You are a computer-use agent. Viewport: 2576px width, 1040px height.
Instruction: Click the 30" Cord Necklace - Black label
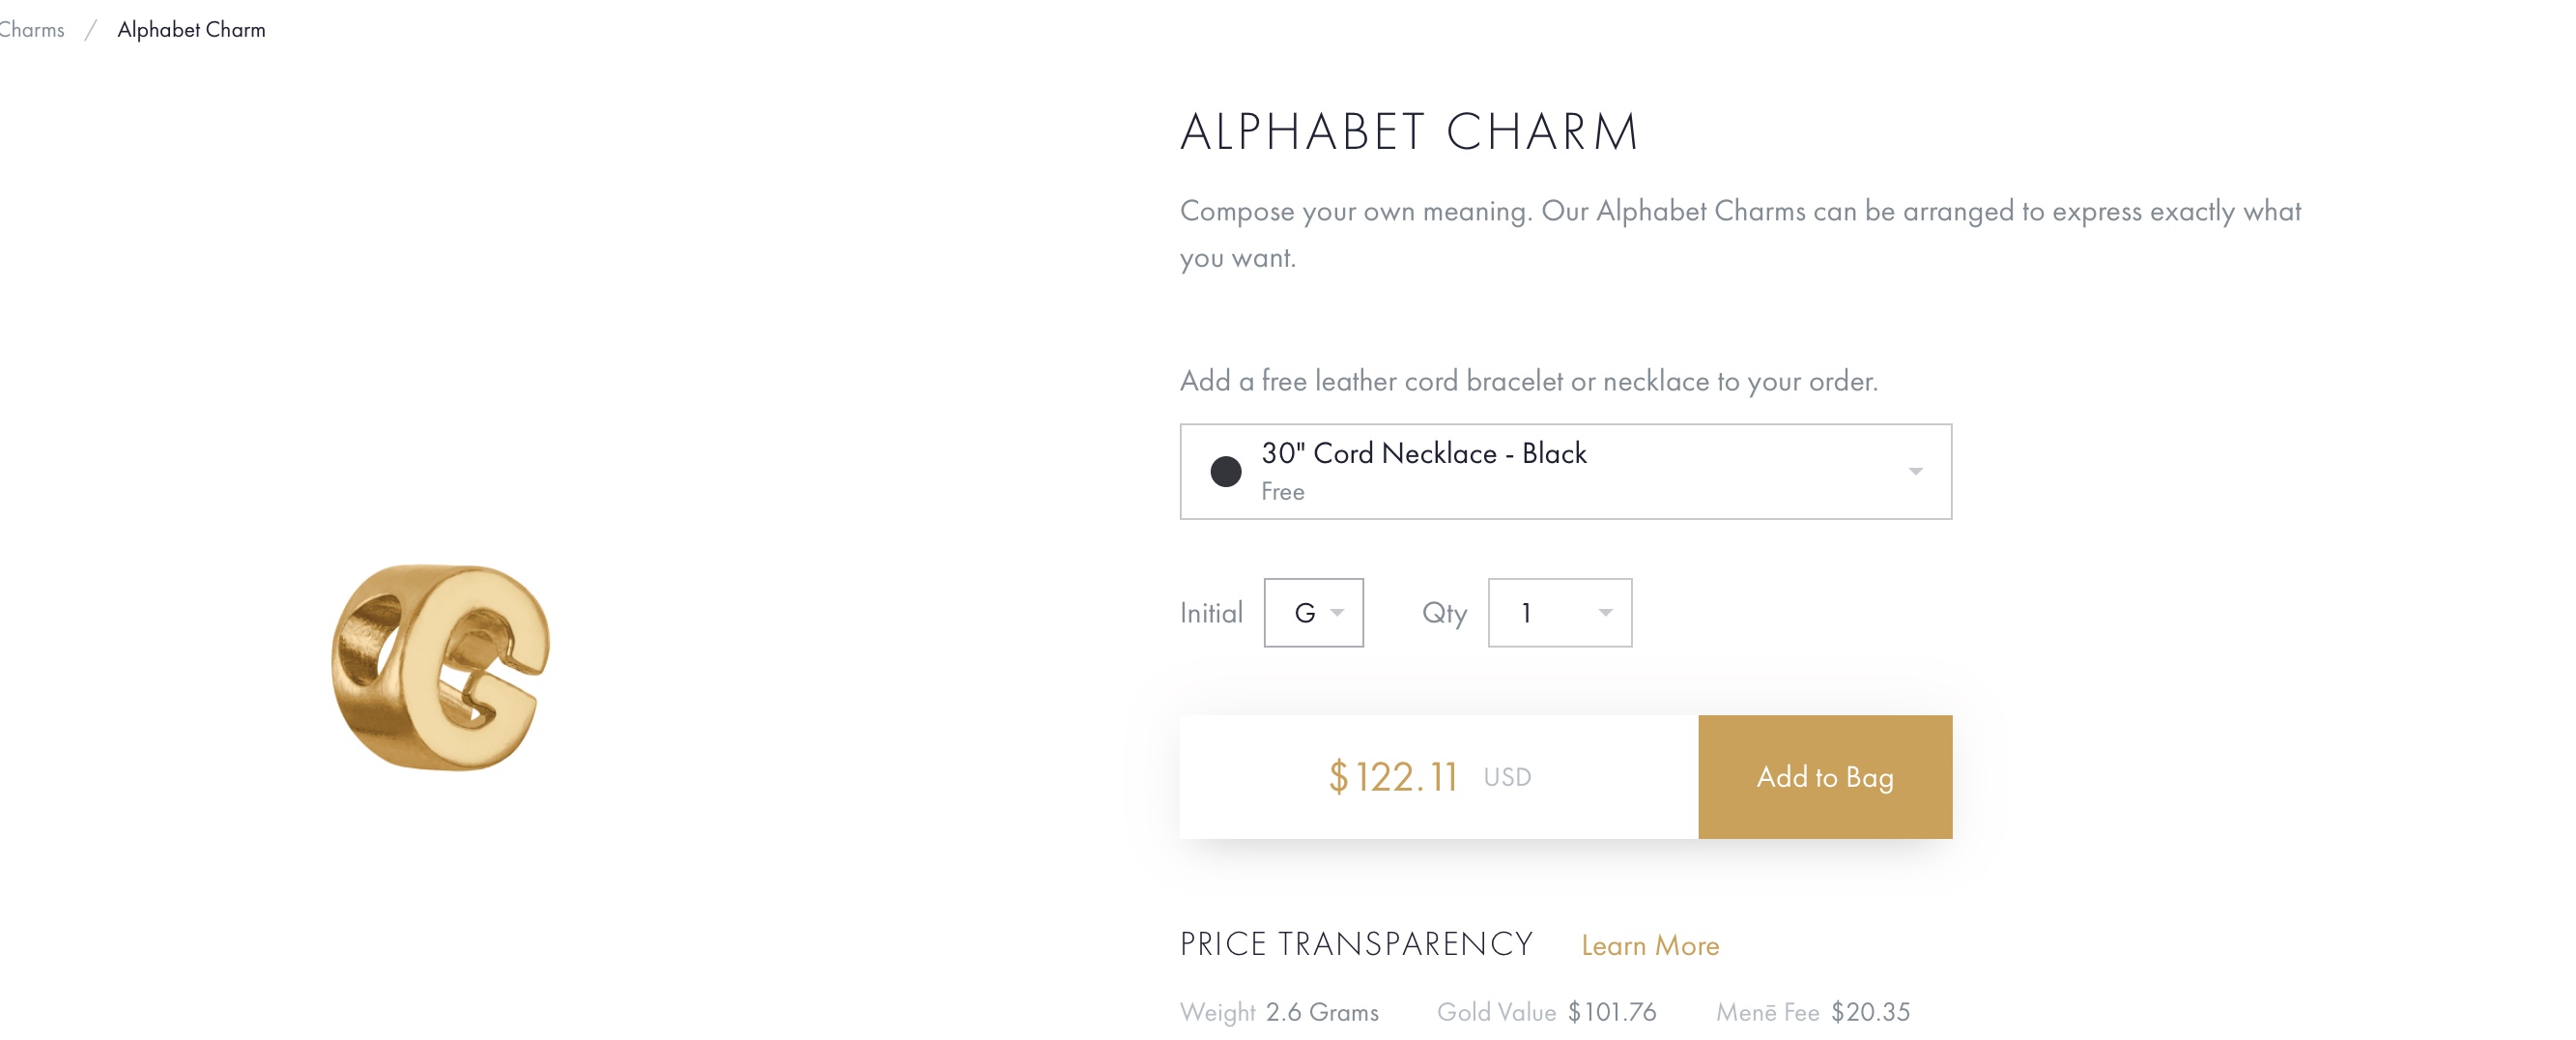pos(1424,453)
